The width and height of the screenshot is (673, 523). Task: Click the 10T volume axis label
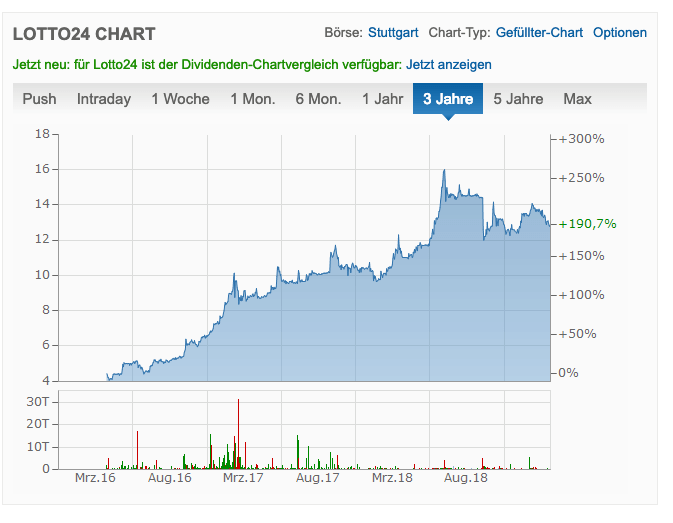pyautogui.click(x=38, y=447)
